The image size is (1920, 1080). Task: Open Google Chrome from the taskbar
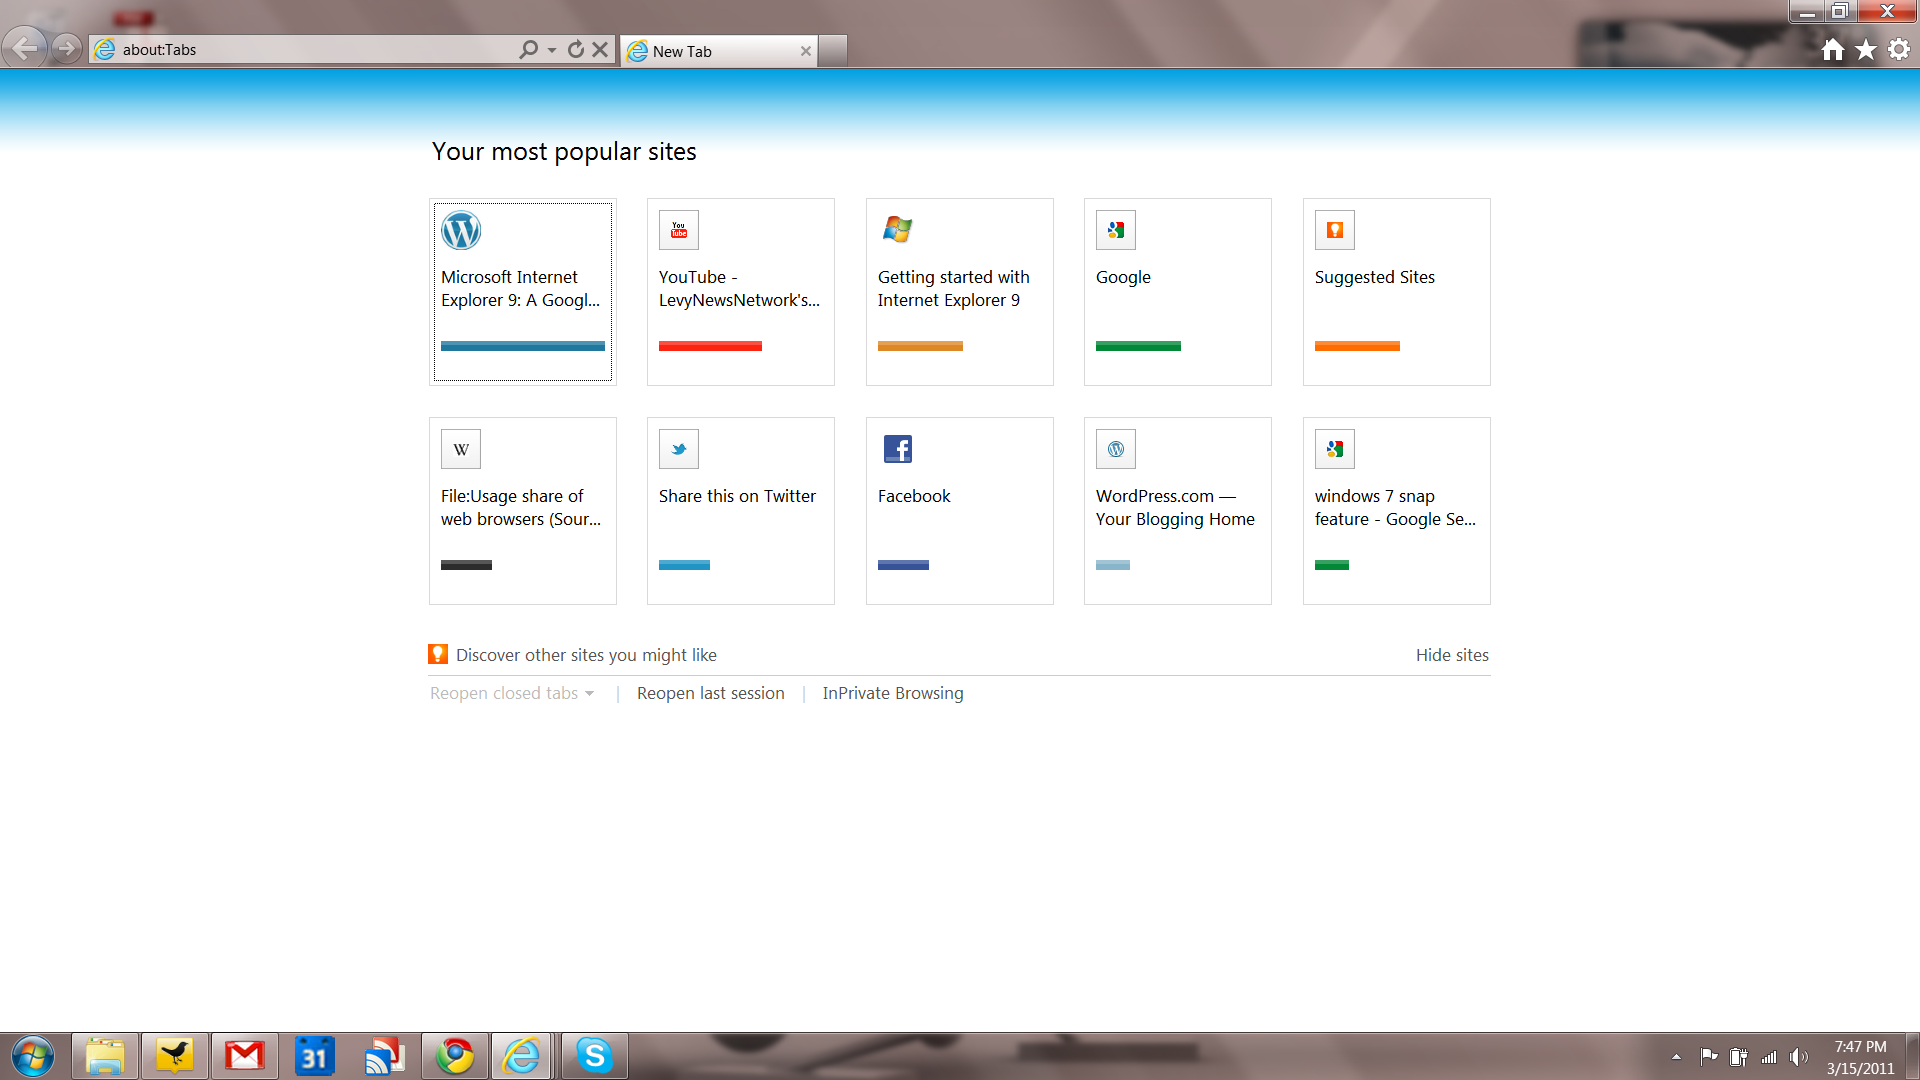455,1056
